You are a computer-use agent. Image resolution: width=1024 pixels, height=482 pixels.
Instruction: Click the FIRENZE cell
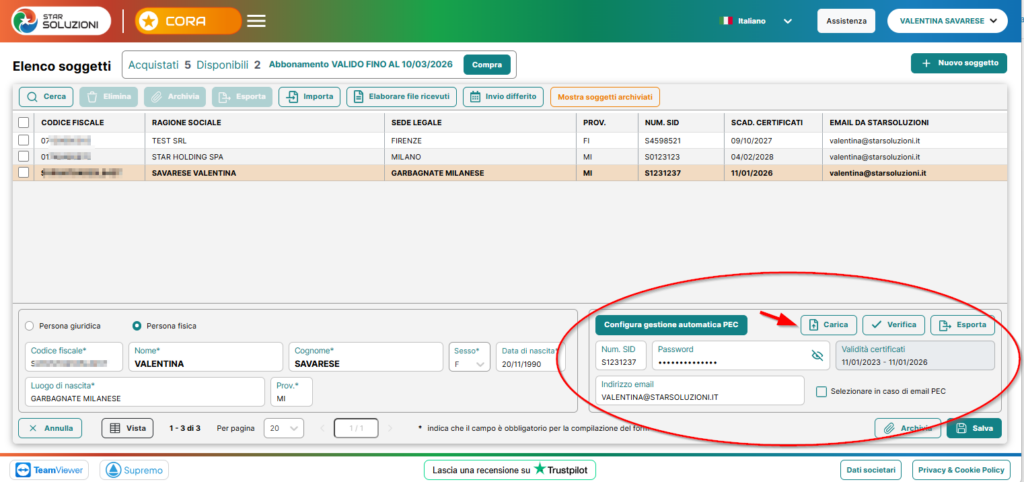tap(480, 140)
